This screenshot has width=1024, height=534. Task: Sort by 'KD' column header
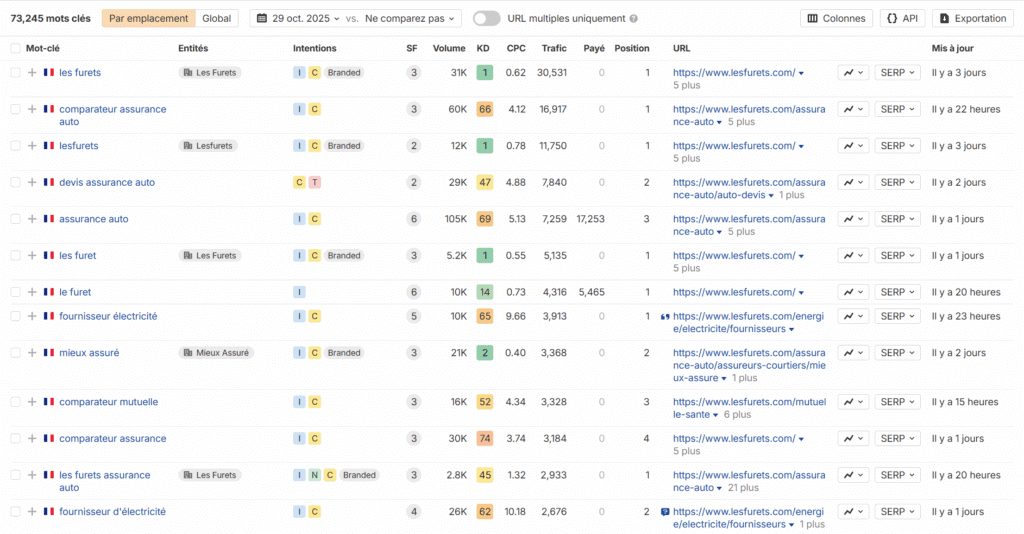tap(483, 48)
